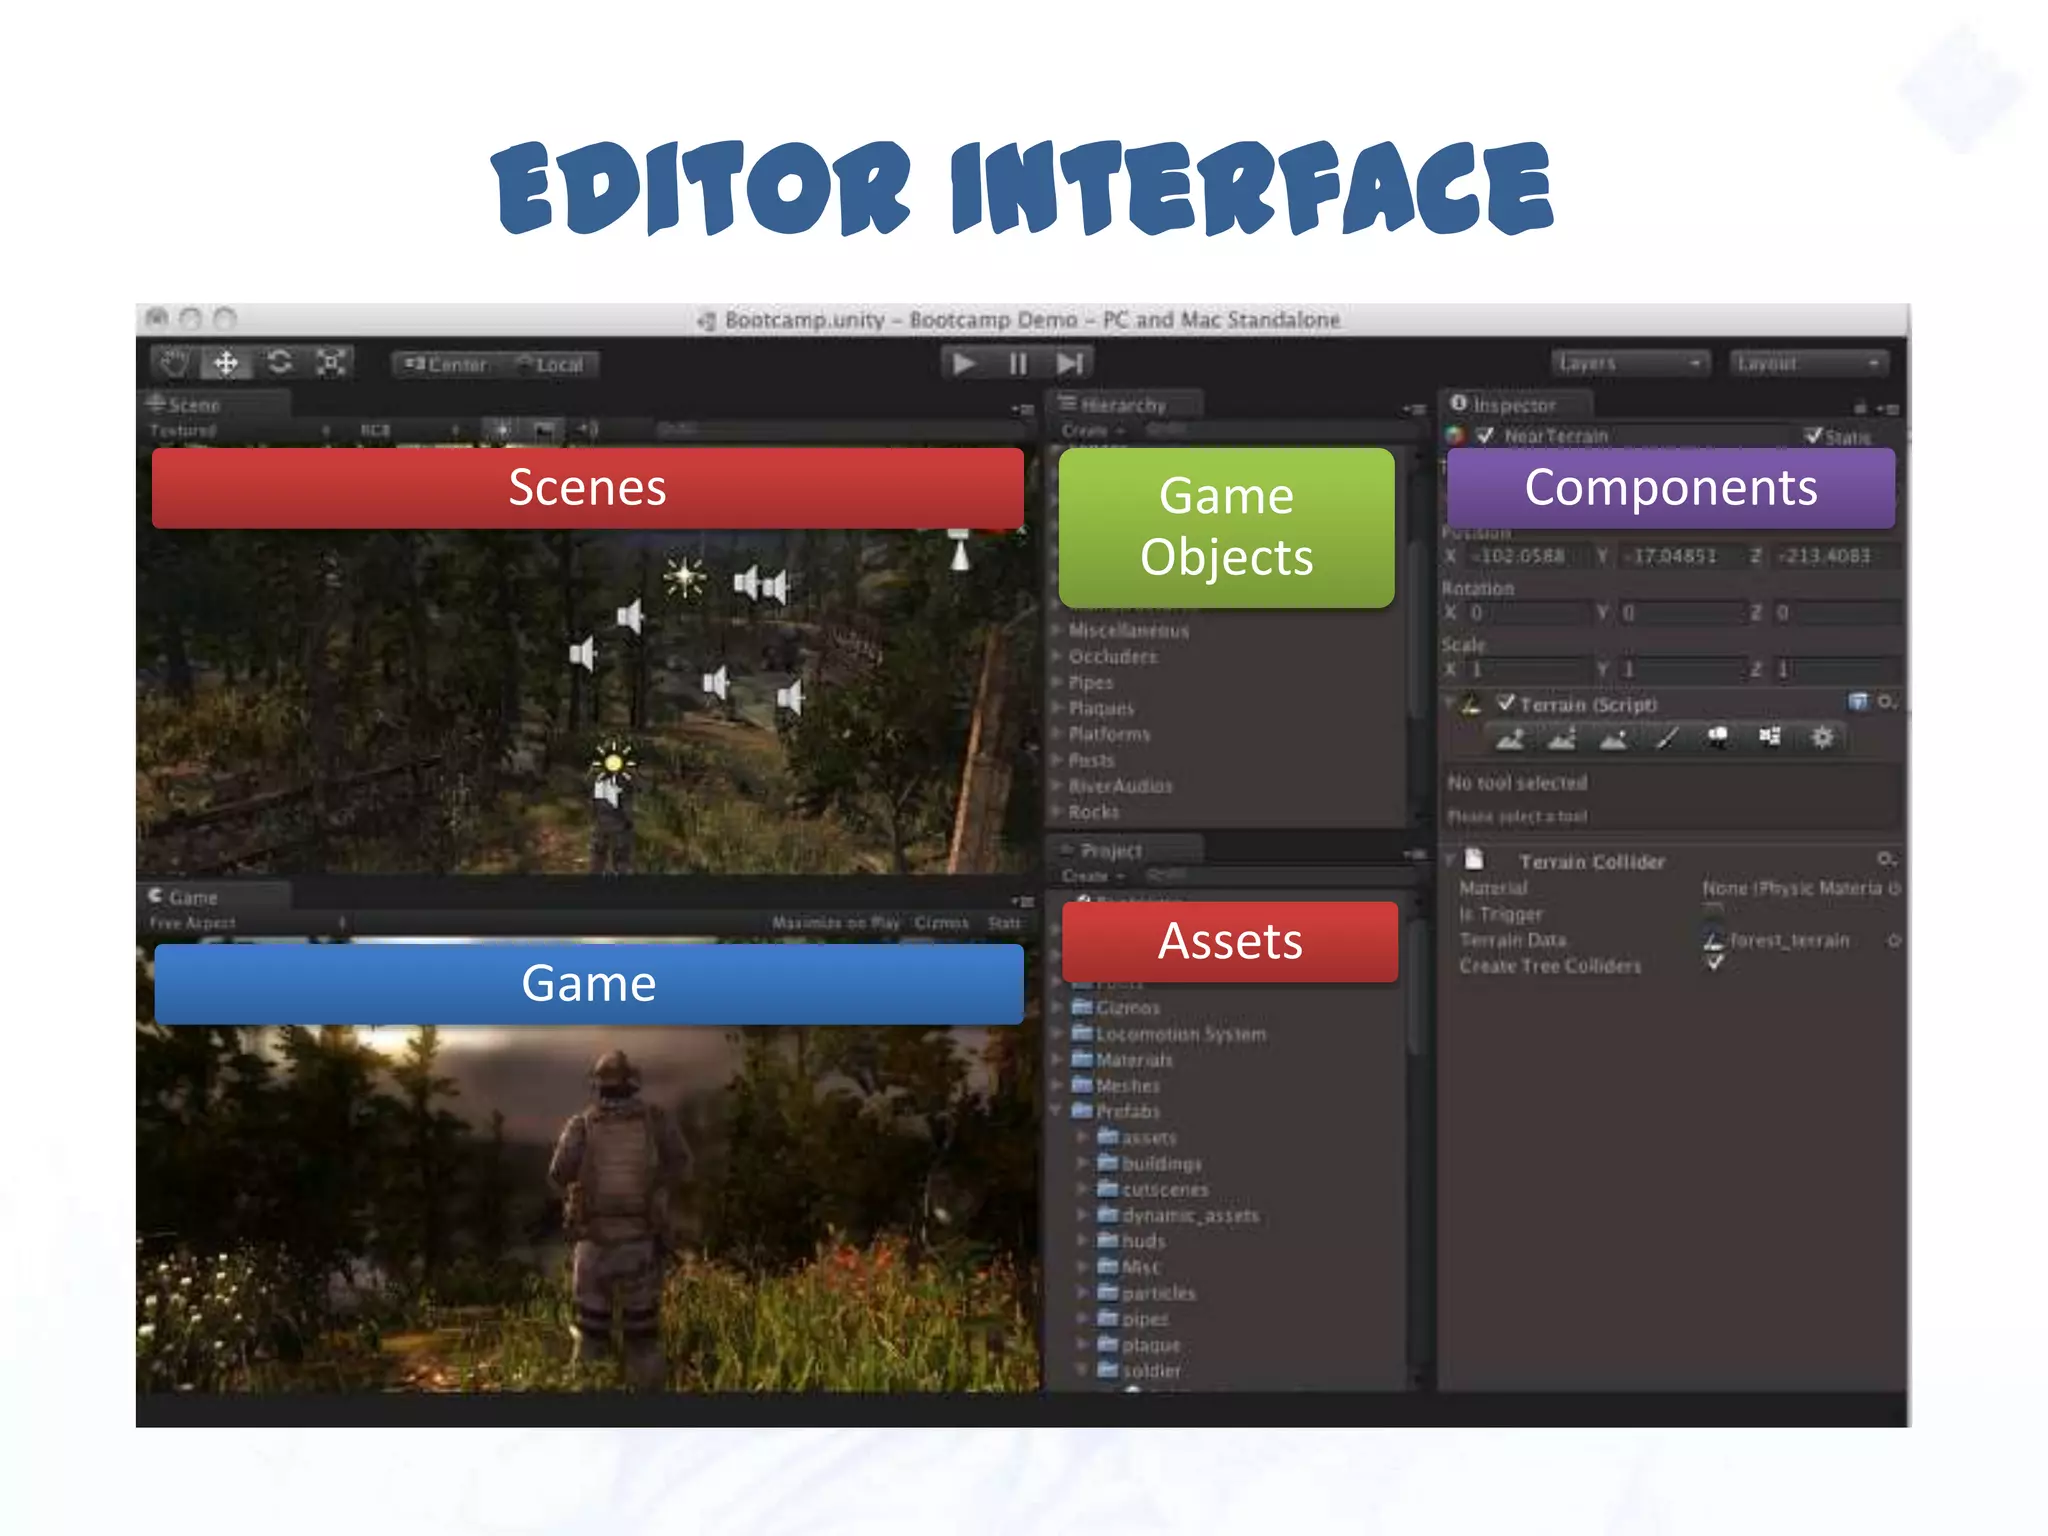This screenshot has height=1536, width=2048.
Task: Select the Project tab
Action: point(1125,850)
